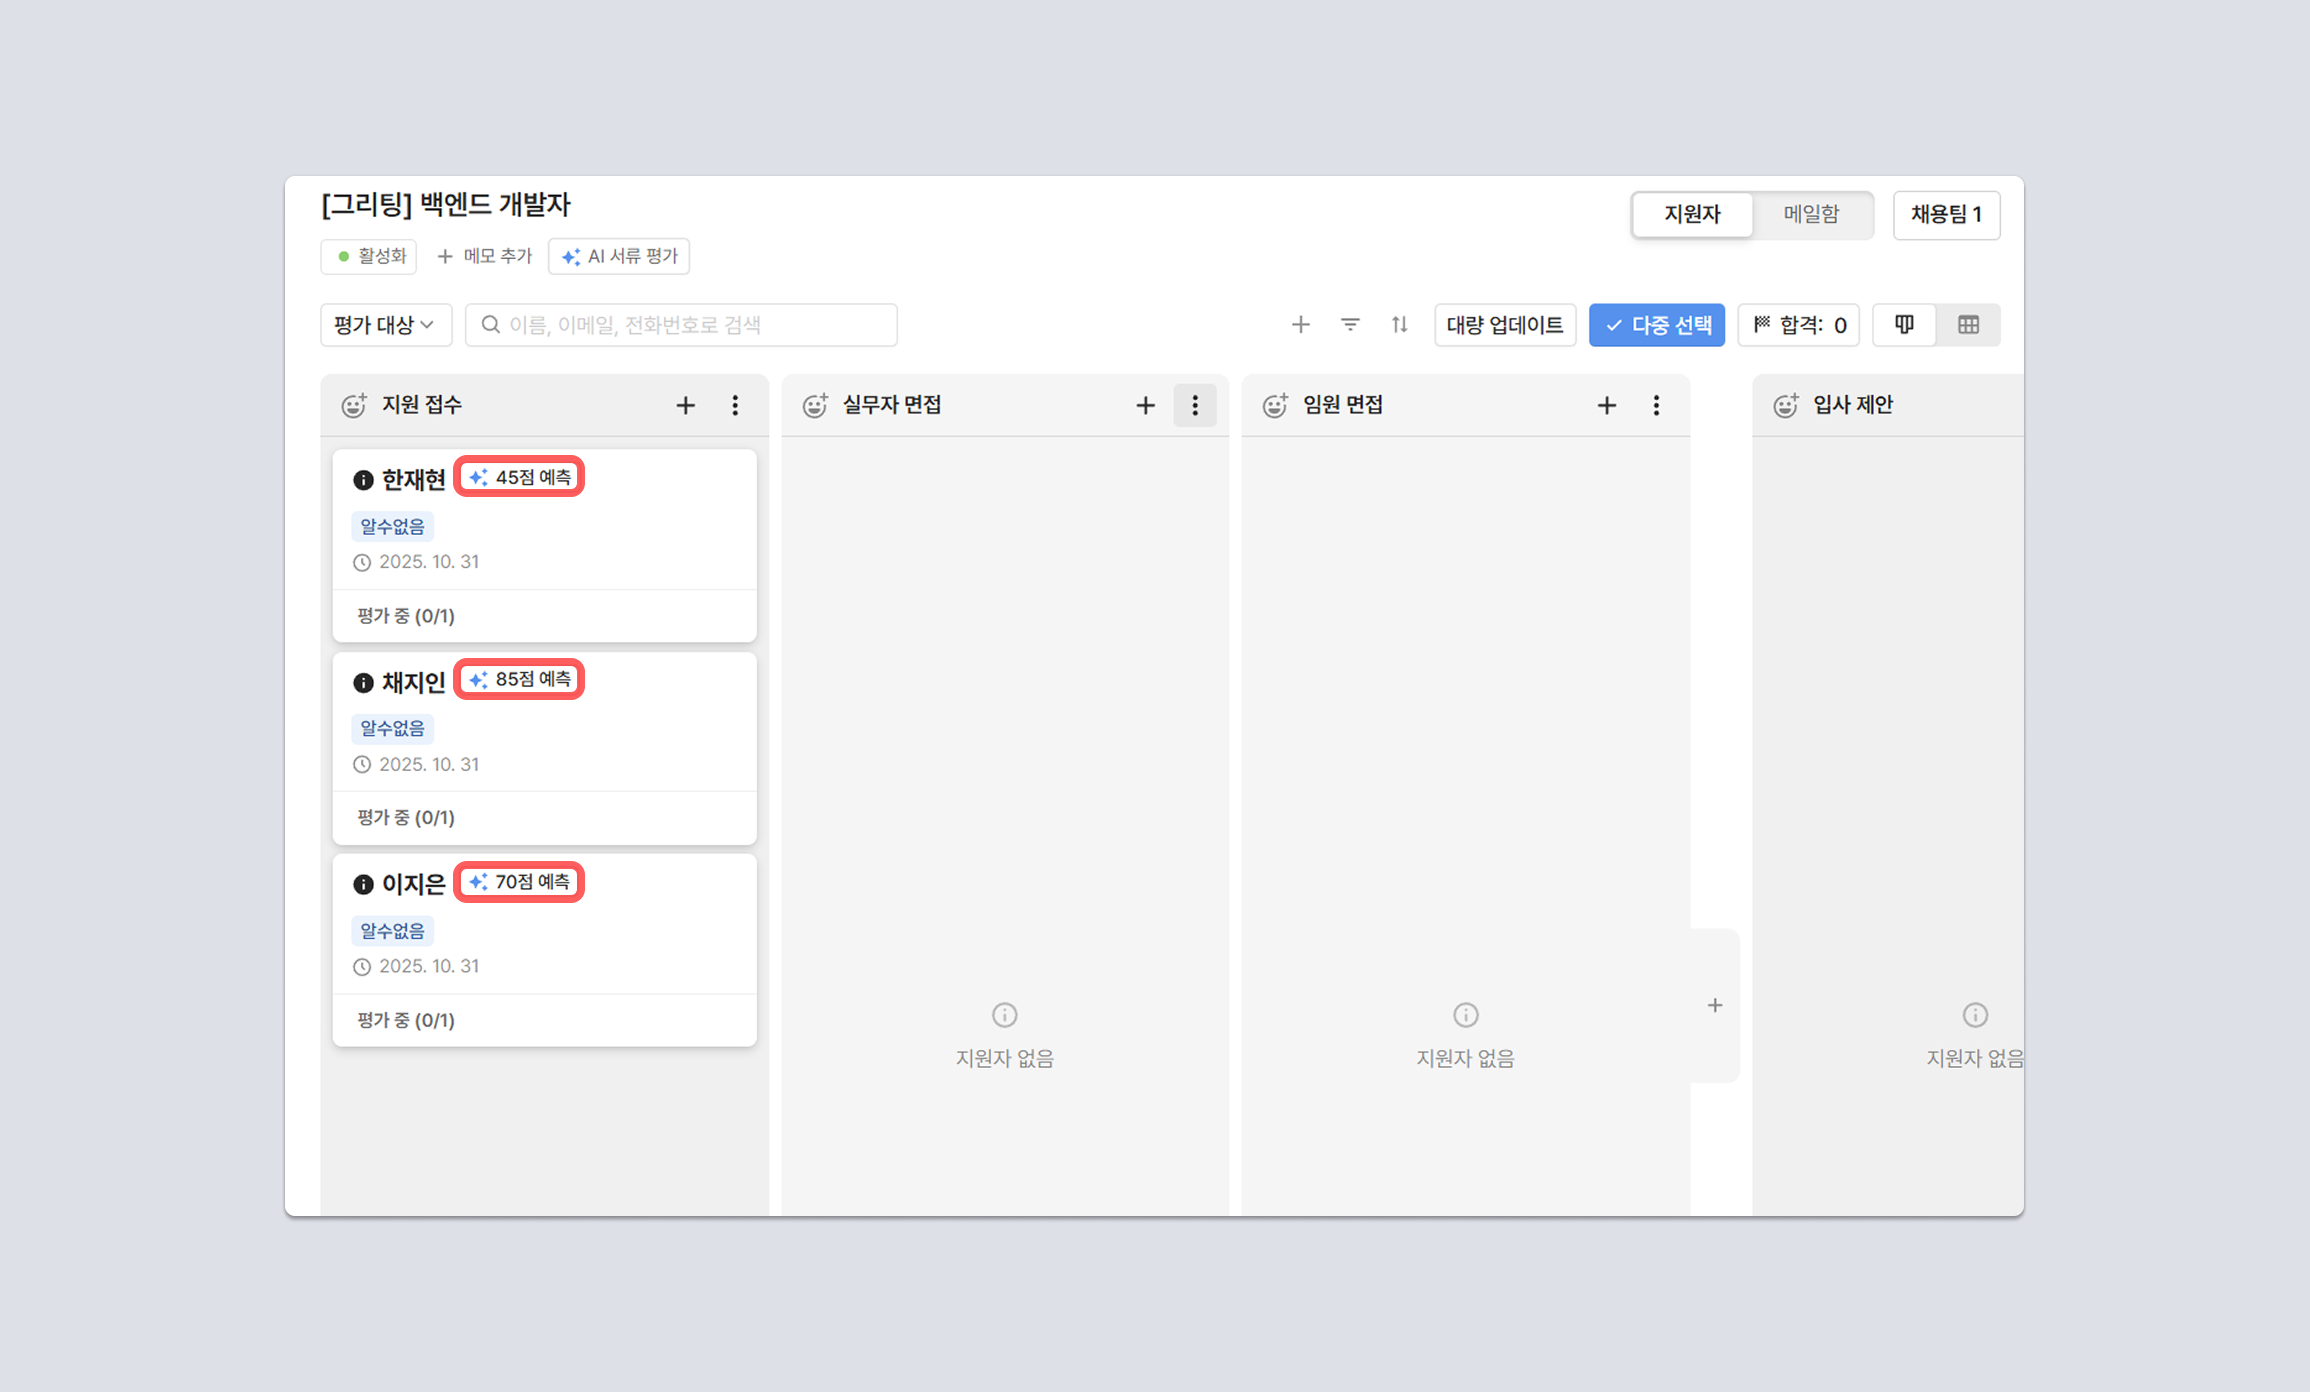Image resolution: width=2310 pixels, height=1392 pixels.
Task: Select the 지원자 tab
Action: 1692,214
